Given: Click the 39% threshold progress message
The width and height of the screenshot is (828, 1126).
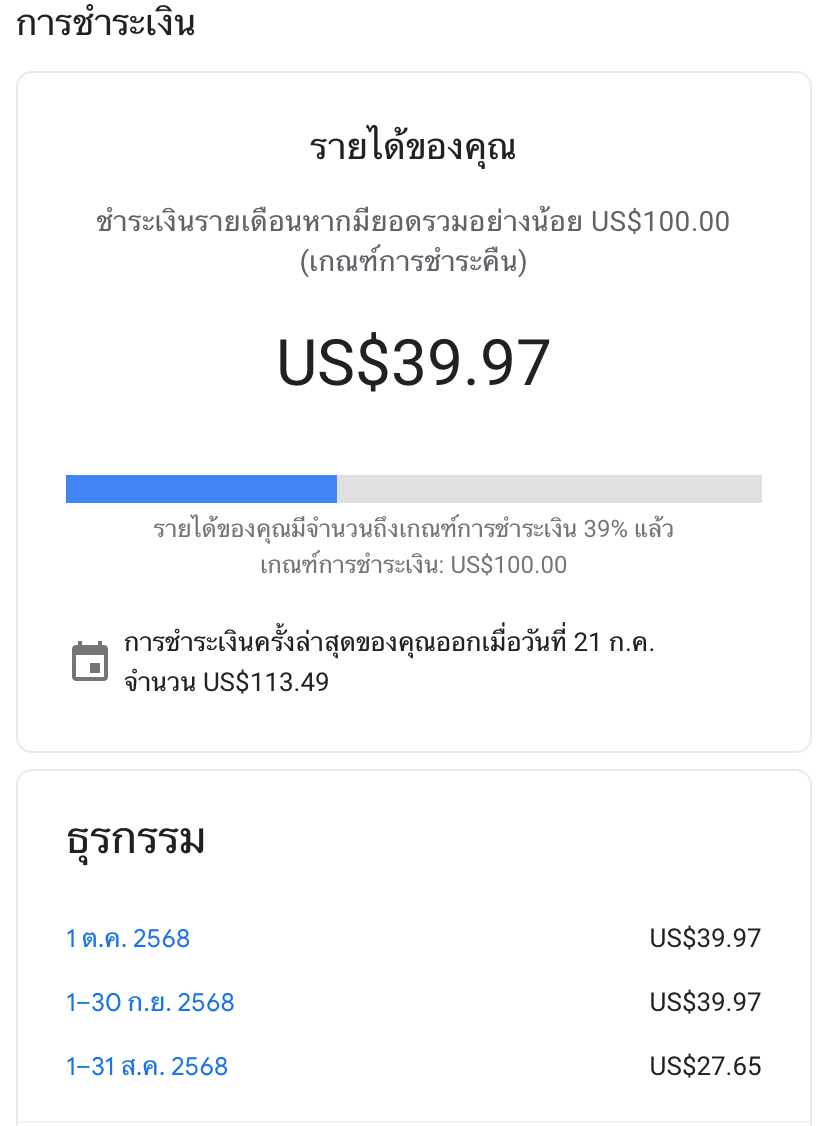Looking at the screenshot, I should (413, 529).
